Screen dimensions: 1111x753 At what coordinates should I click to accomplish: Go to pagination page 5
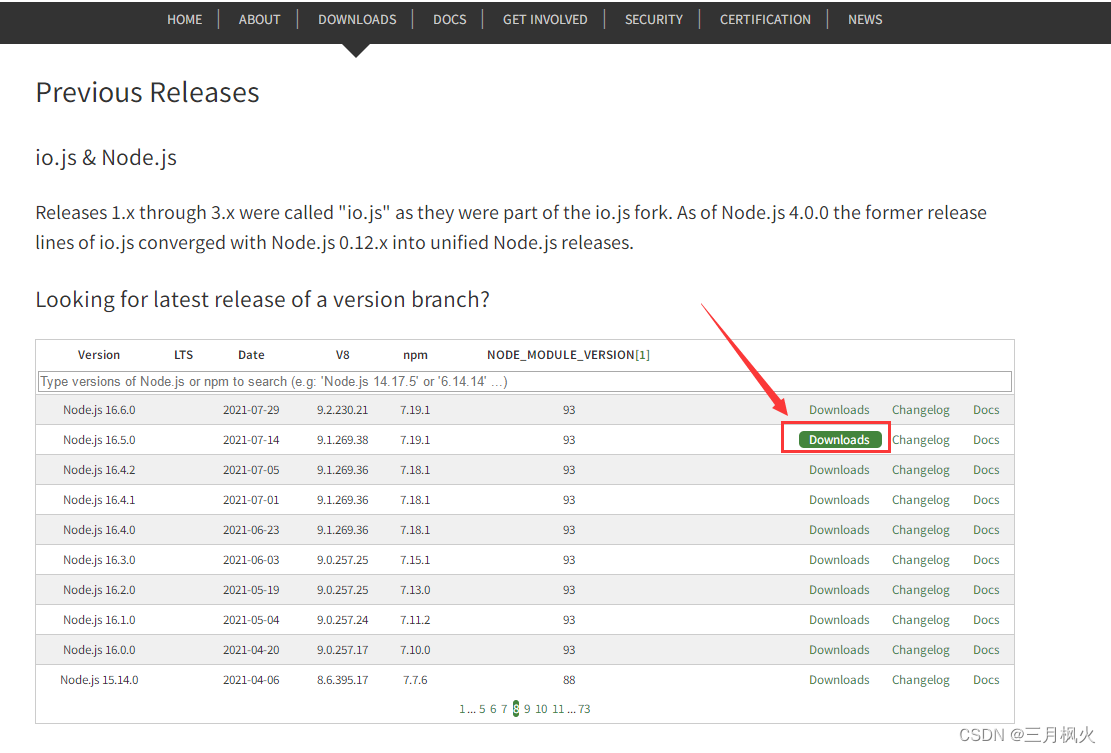(482, 709)
